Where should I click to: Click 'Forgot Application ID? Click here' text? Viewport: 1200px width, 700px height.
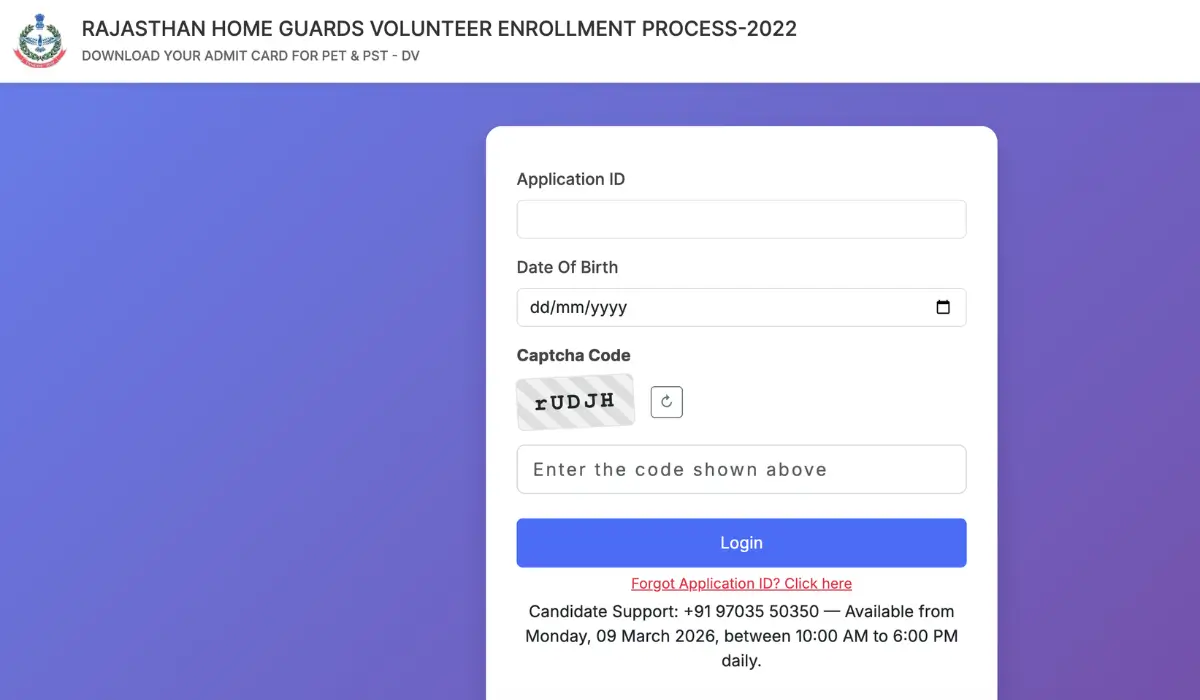(x=741, y=583)
